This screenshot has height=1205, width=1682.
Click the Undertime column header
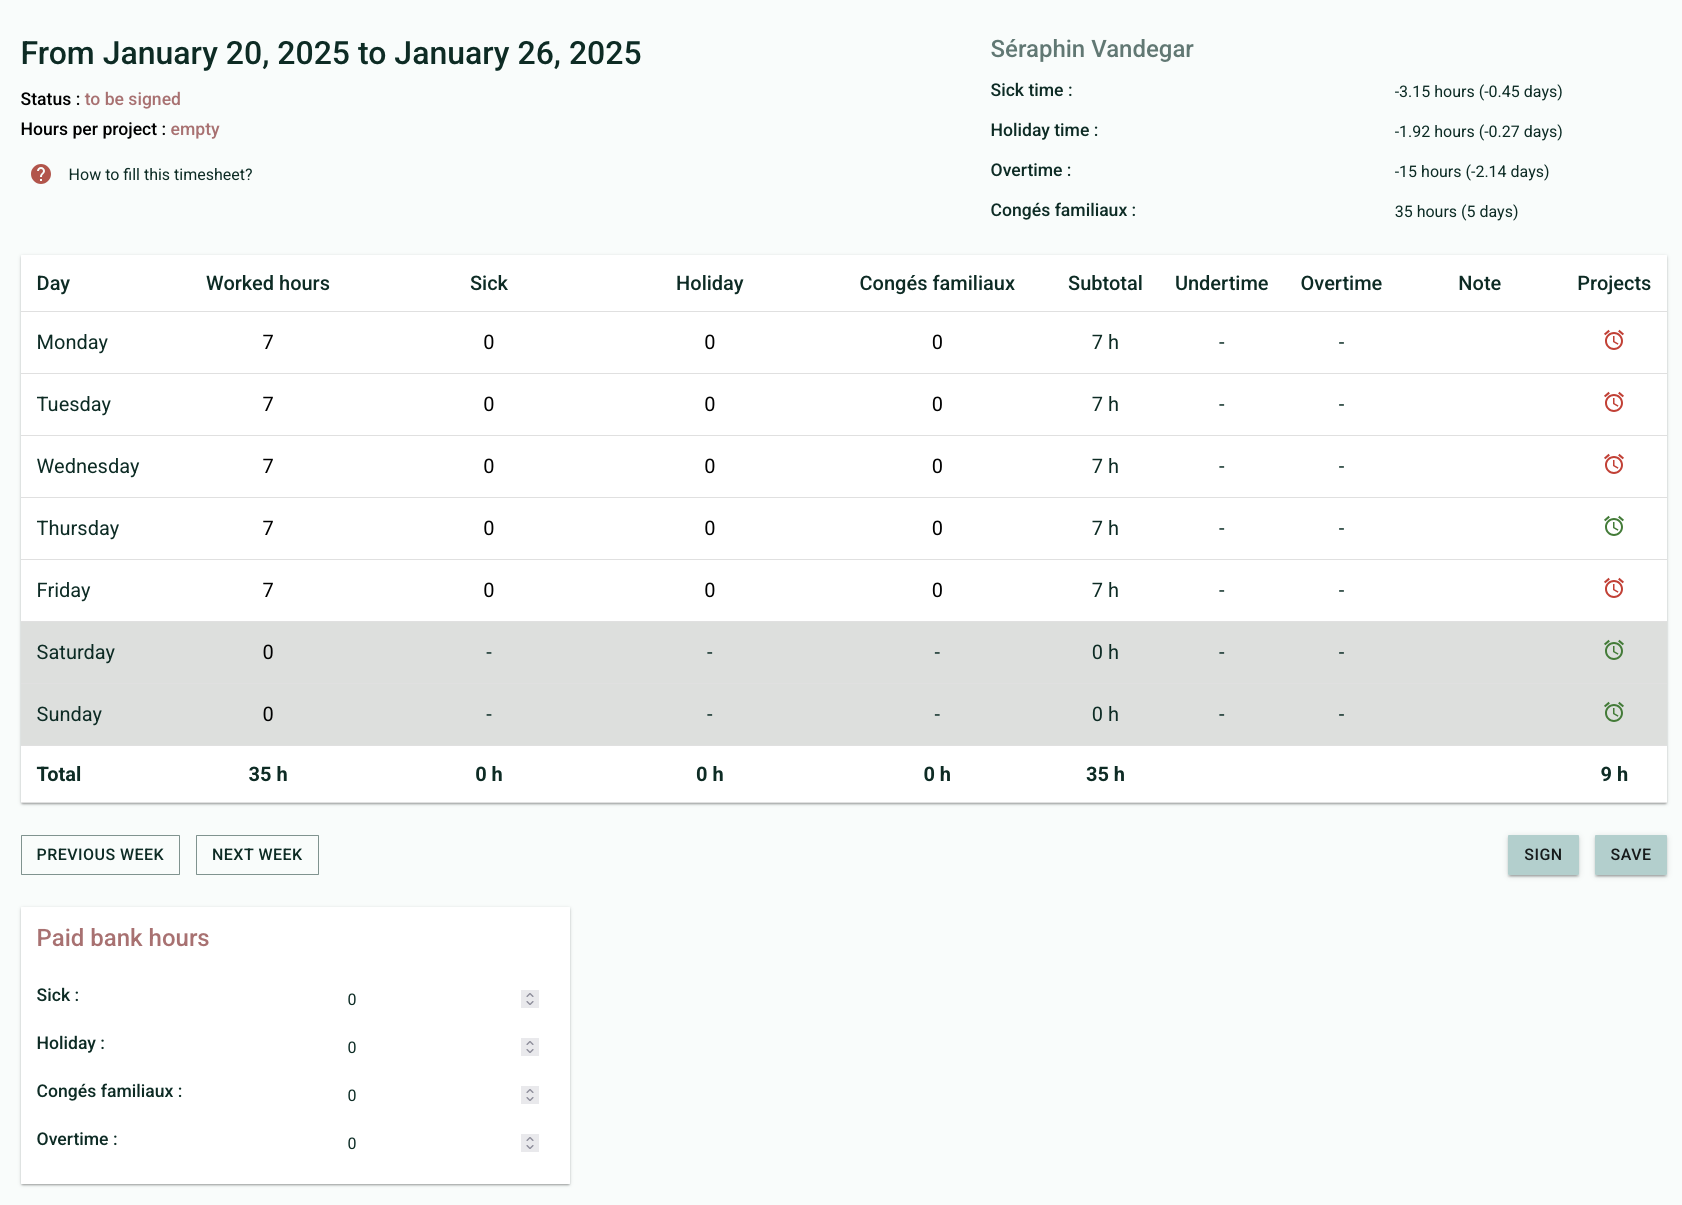(1221, 283)
